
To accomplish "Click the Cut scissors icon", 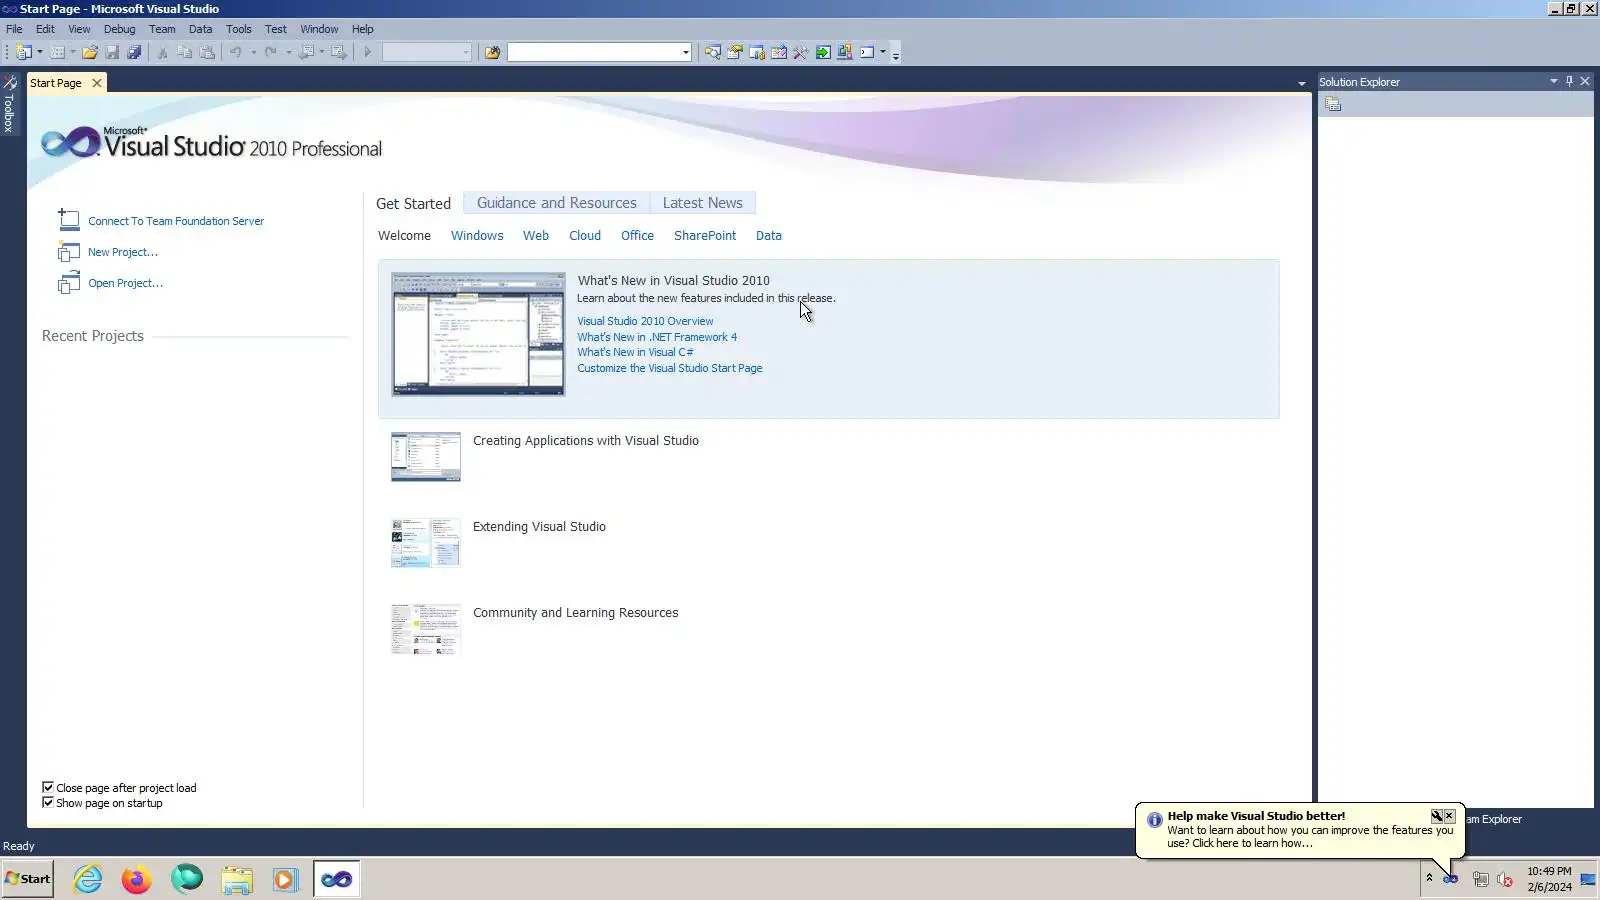I will [162, 52].
